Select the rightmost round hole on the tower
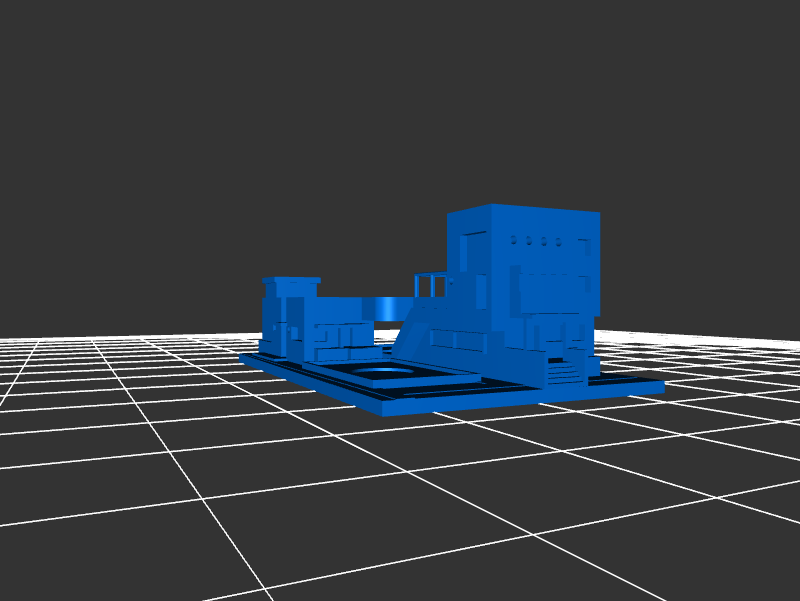 pos(558,241)
